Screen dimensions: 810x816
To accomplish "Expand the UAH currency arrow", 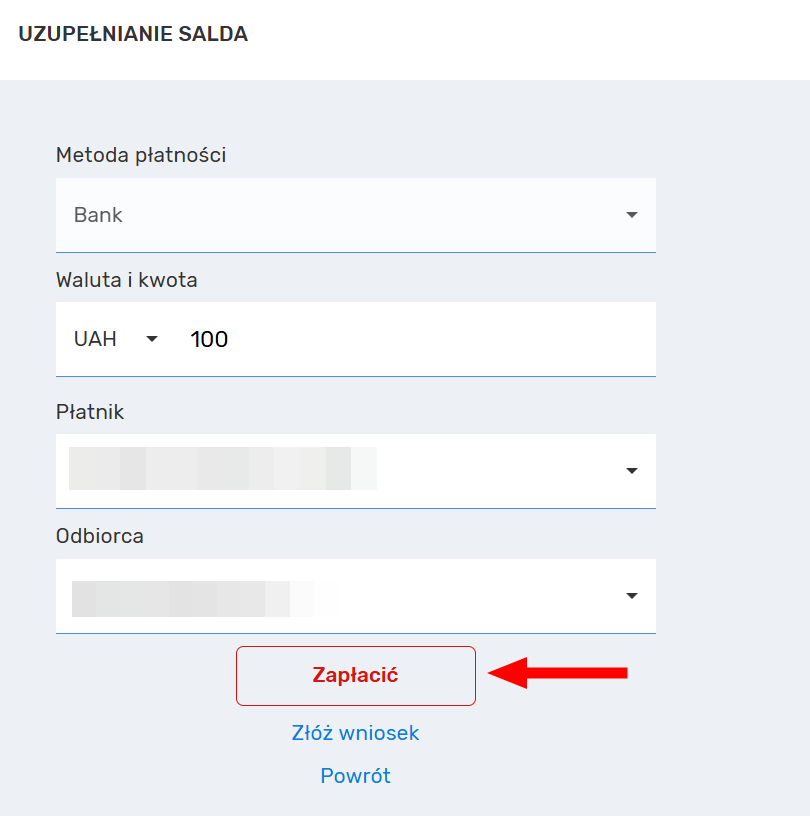I will coord(152,339).
